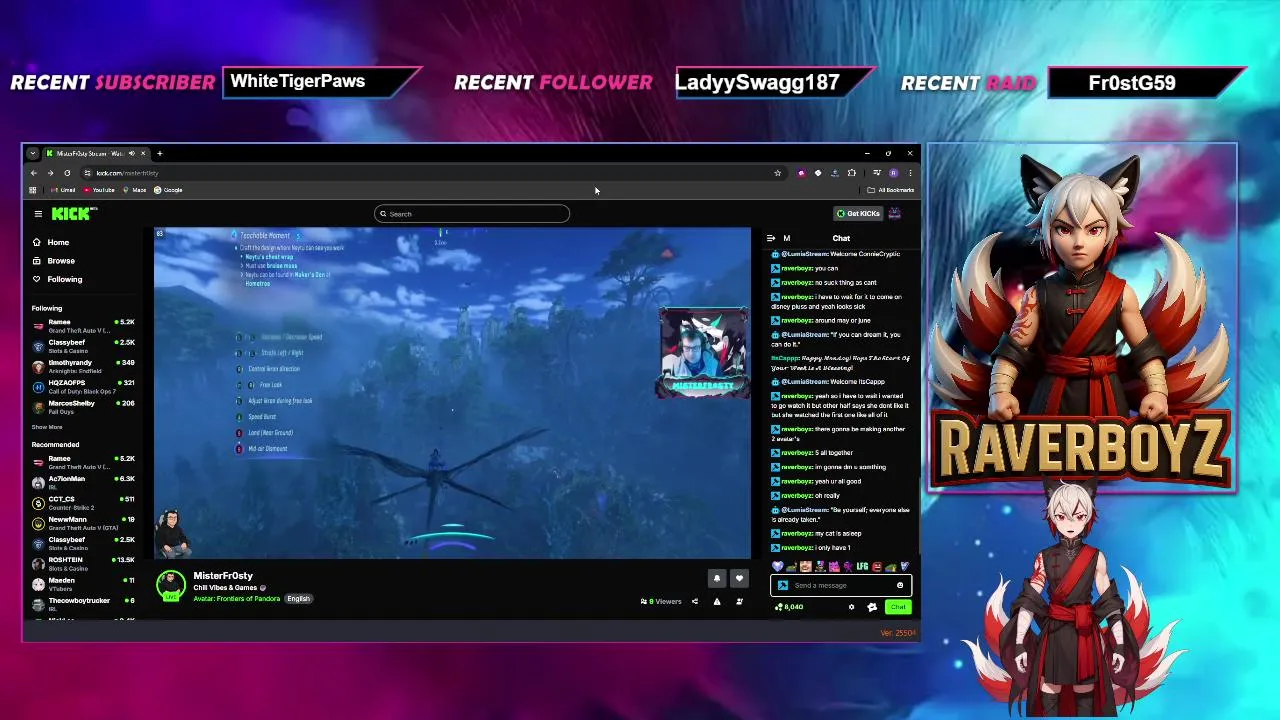Screen dimensions: 1280x720
Task: Open Thecowboytrucker recommended channel
Action: pos(84,603)
